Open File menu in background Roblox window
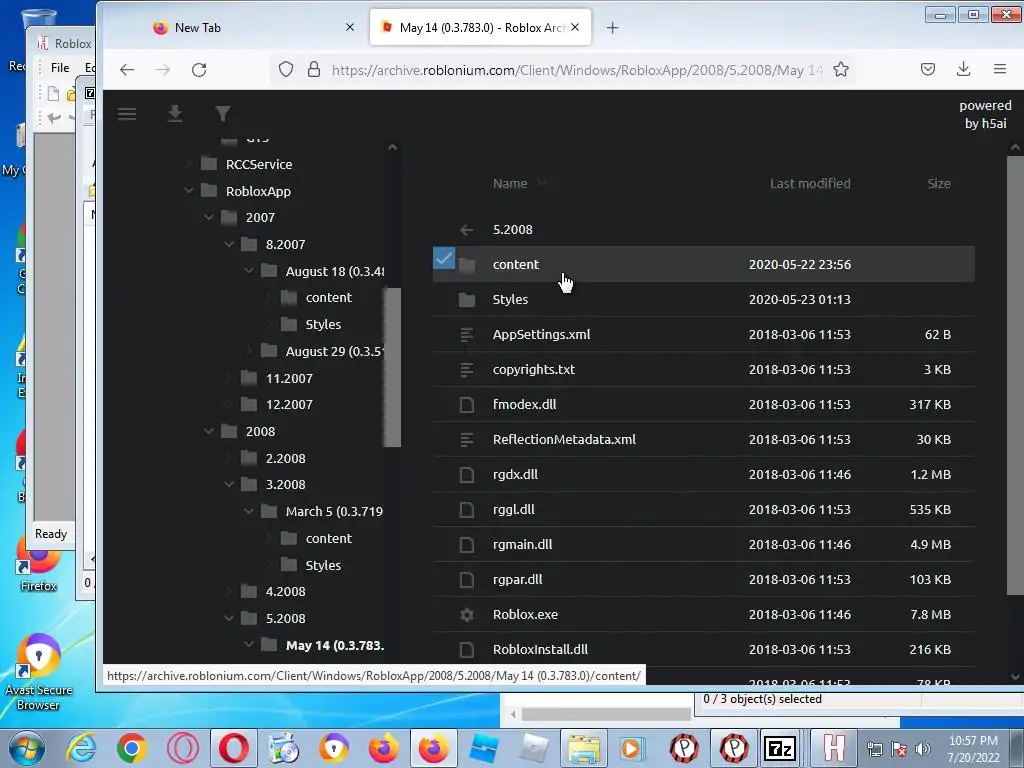The image size is (1024, 768). [60, 67]
